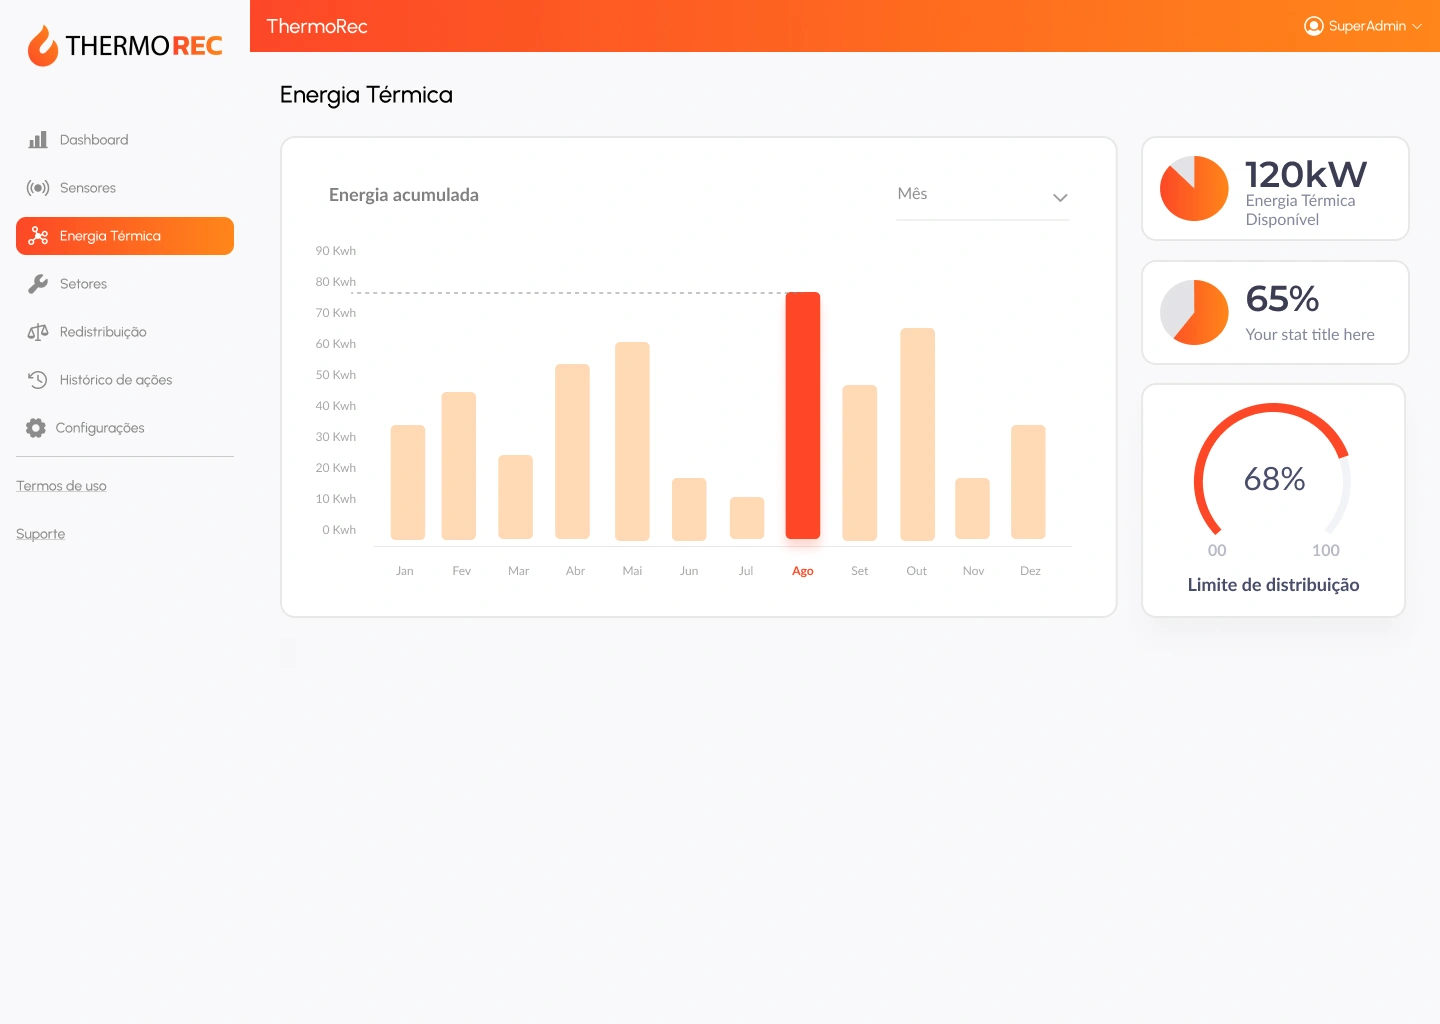Click the Redistribuição balance scale icon
Viewport: 1440px width, 1024px height.
pyautogui.click(x=38, y=332)
